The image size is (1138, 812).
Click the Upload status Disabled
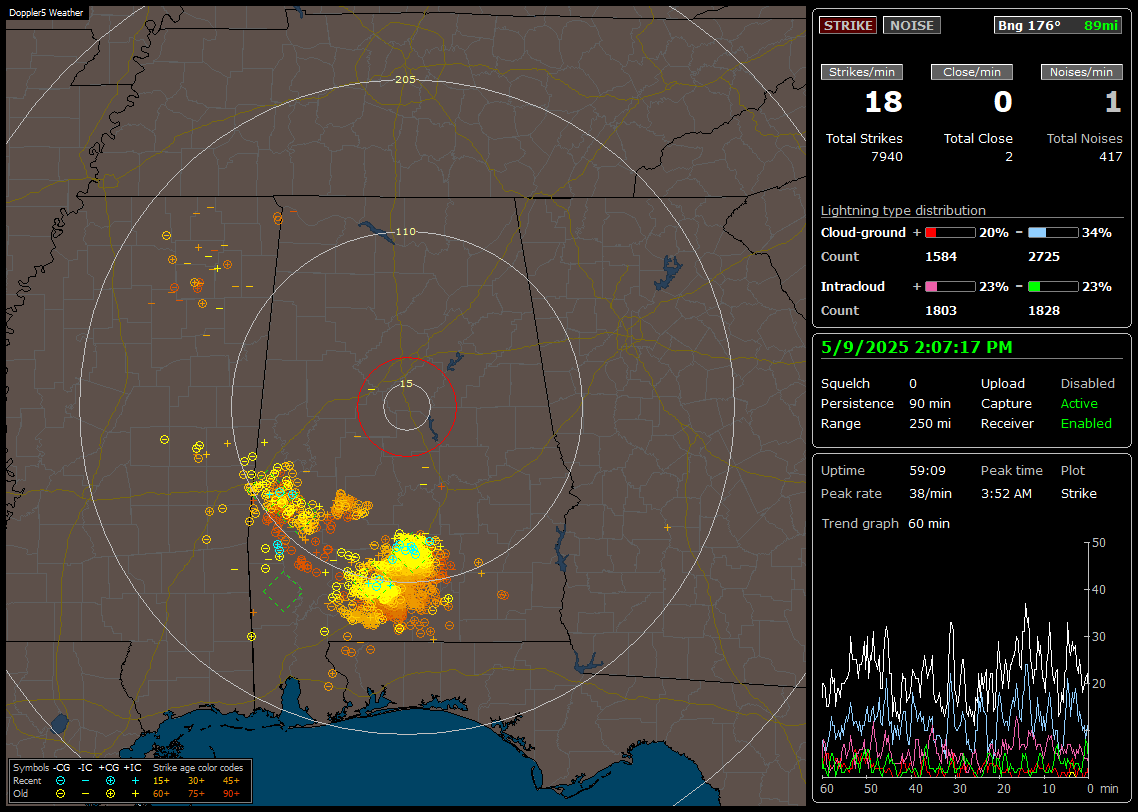click(x=1087, y=384)
